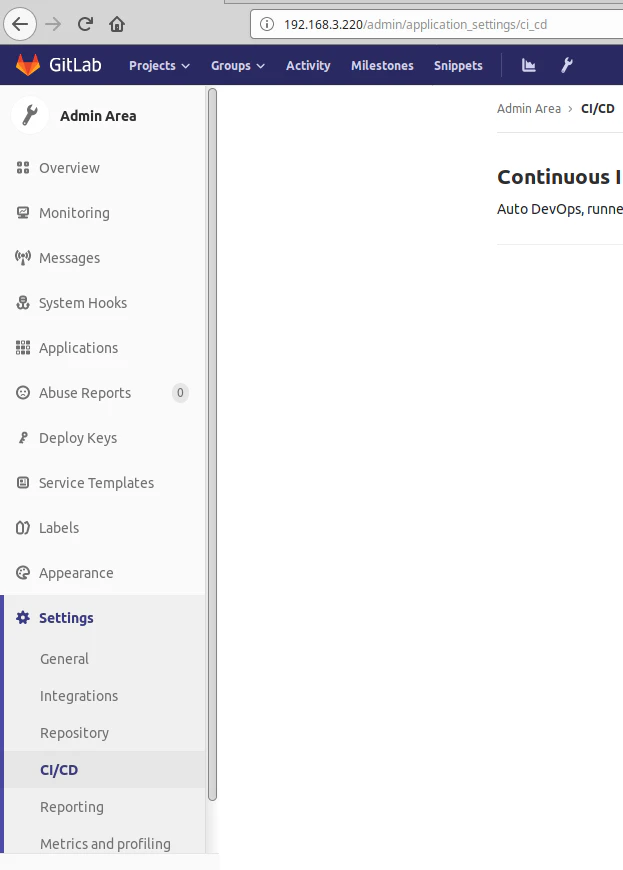Open General settings

[x=64, y=659]
